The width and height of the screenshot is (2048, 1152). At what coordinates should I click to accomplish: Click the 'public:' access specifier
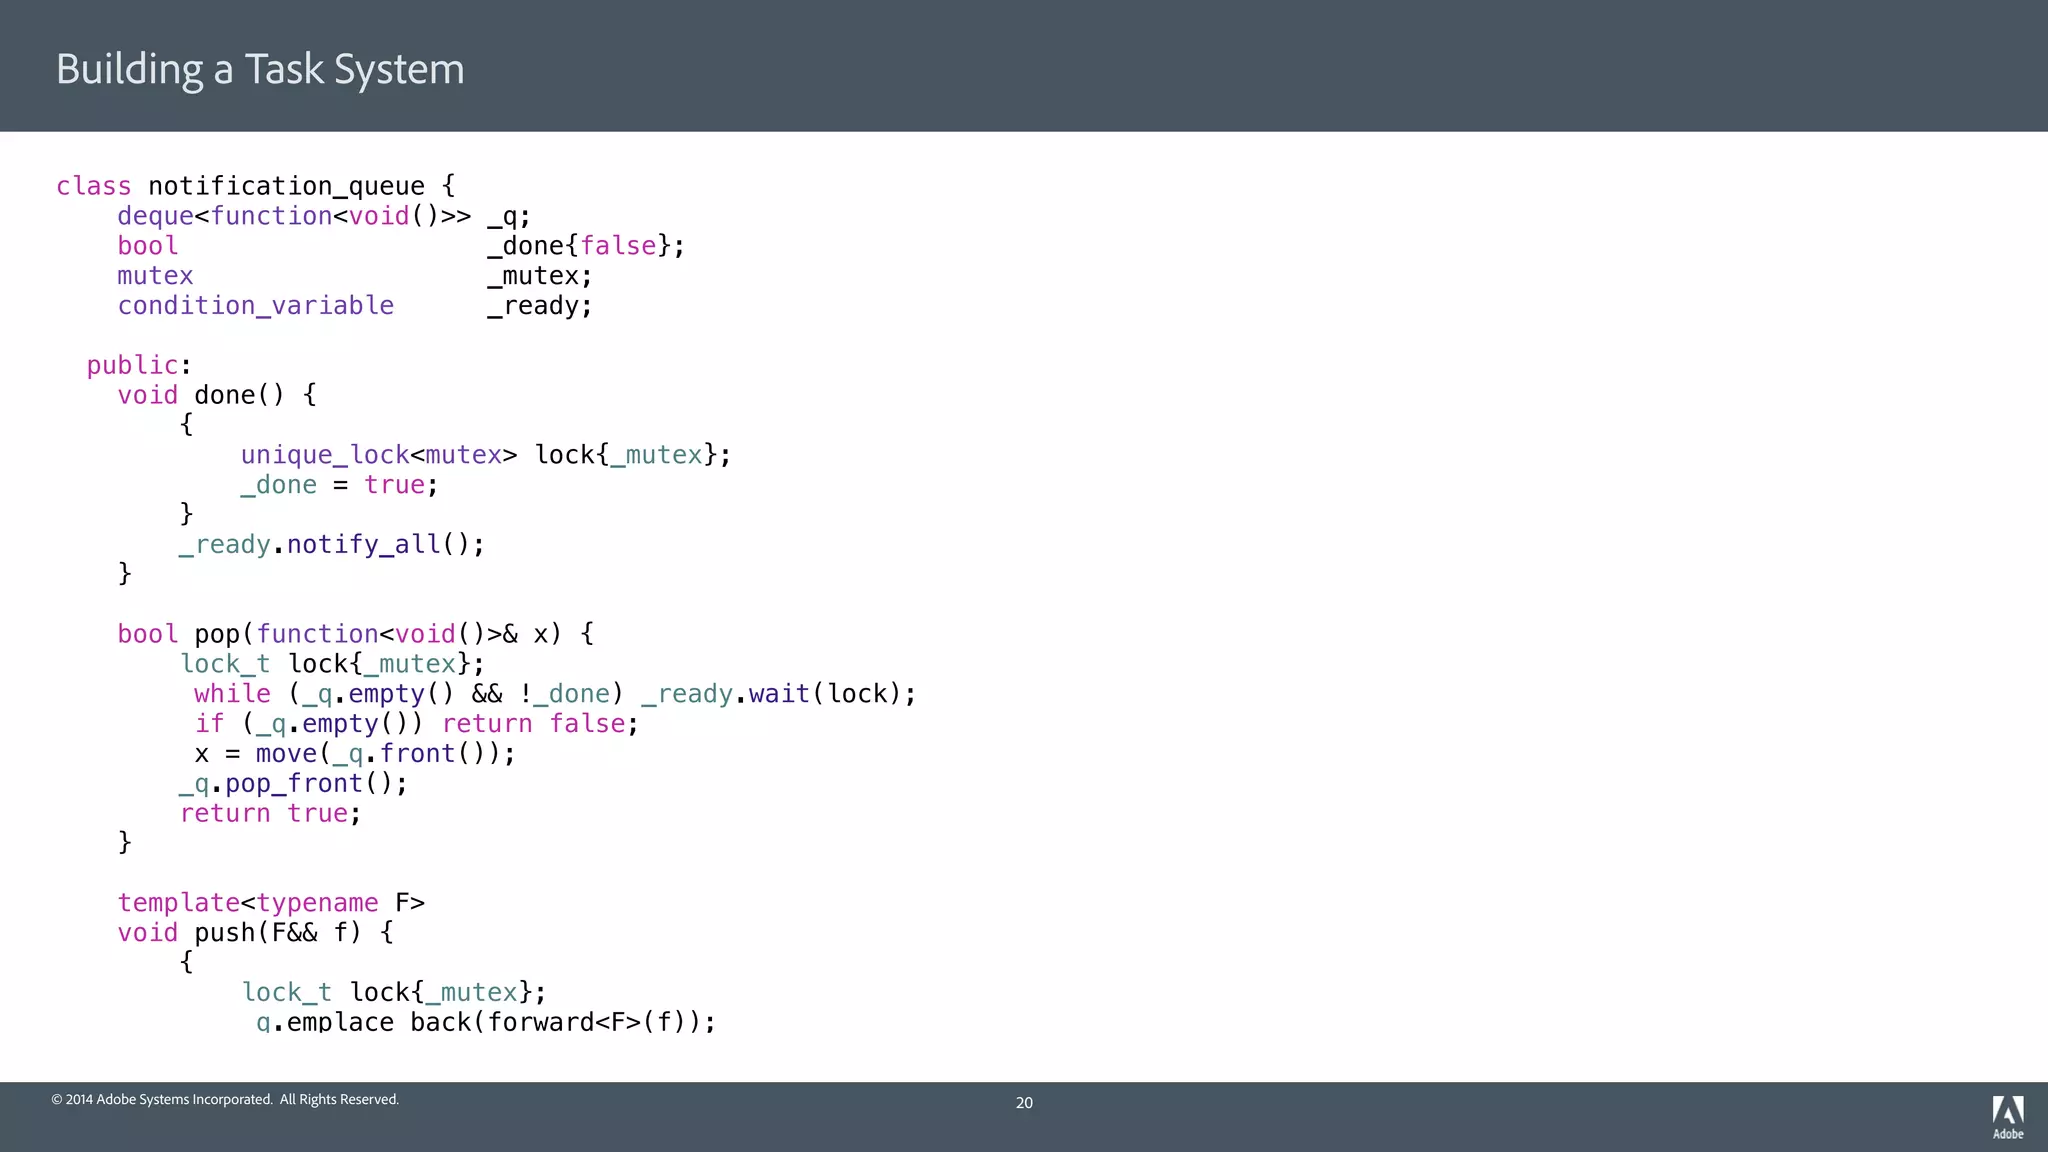pyautogui.click(x=138, y=365)
